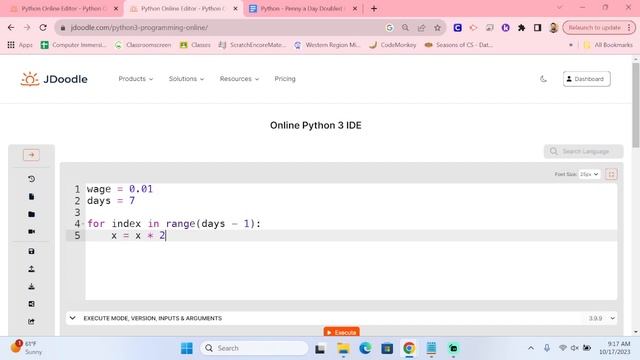Click the new file icon in sidebar
The width and height of the screenshot is (640, 360).
[x=31, y=197]
